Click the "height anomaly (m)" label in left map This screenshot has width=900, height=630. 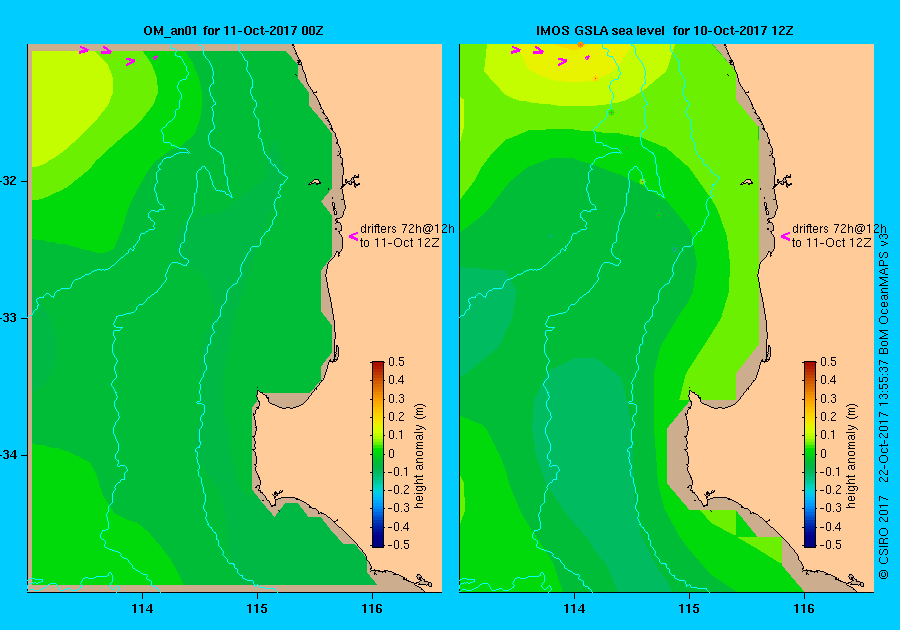pos(420,456)
